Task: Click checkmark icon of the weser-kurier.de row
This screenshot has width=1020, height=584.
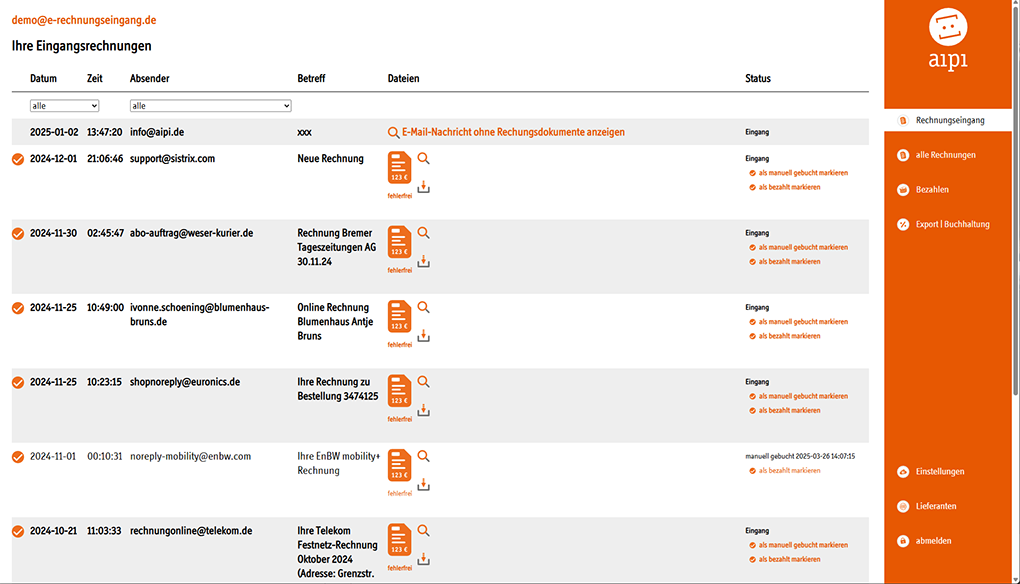Action: click(x=18, y=233)
